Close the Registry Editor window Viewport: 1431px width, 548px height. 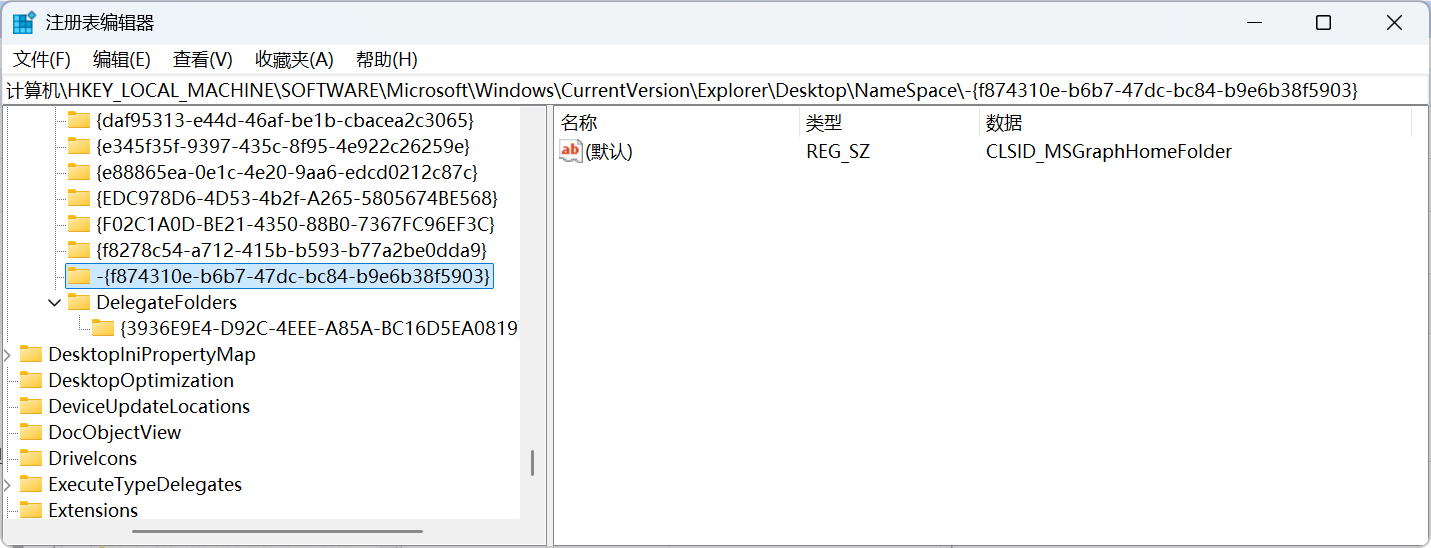[x=1394, y=22]
